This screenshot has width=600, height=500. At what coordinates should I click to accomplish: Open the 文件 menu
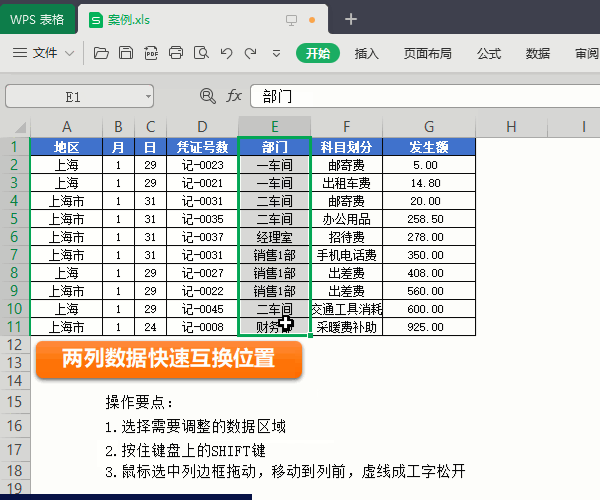[44, 53]
